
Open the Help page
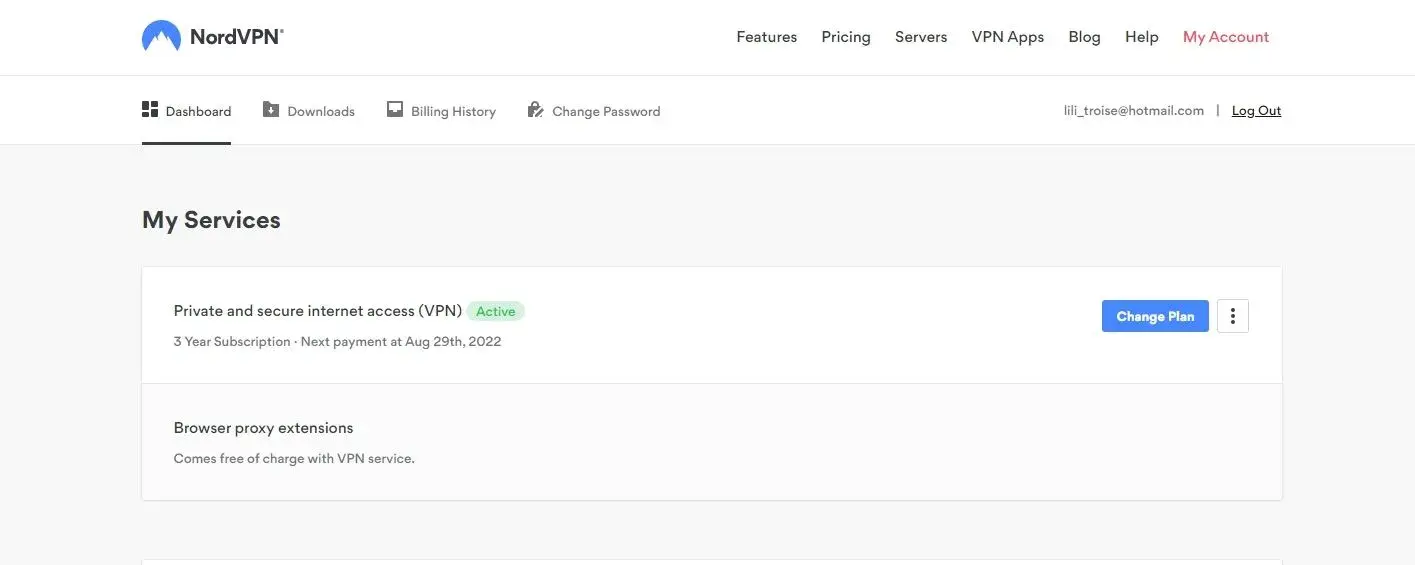[x=1142, y=37]
